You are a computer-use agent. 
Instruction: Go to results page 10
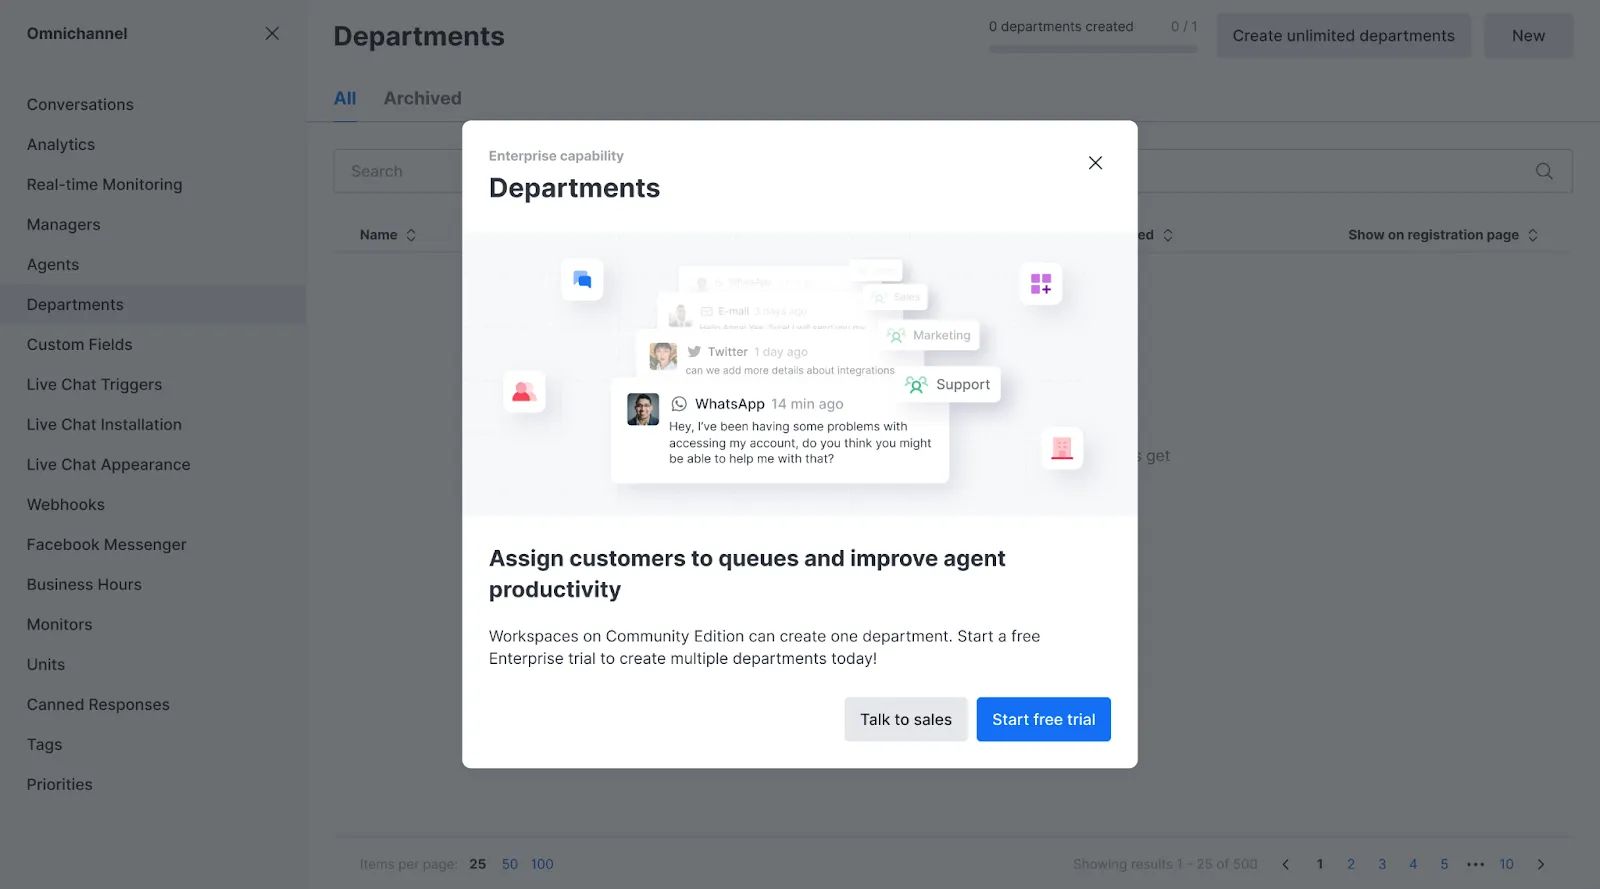tap(1506, 864)
